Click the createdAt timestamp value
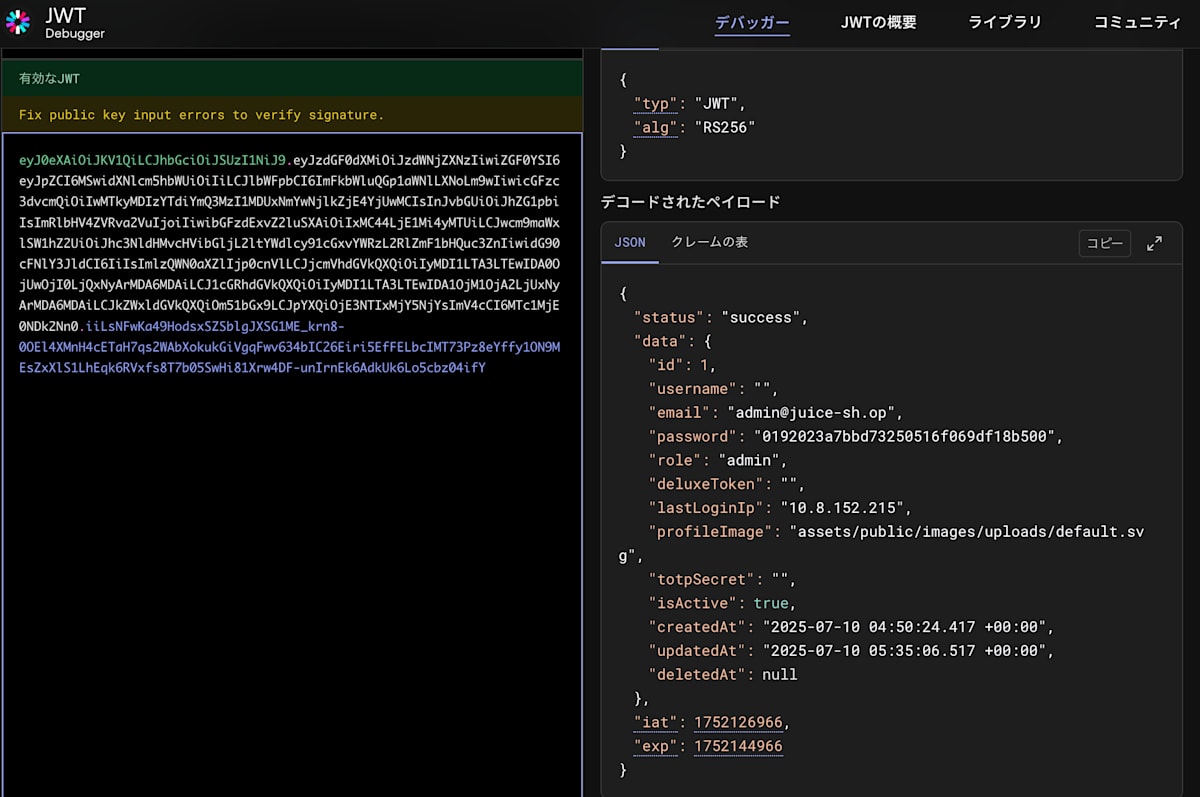Screen dimensions: 1200x797 point(906,627)
